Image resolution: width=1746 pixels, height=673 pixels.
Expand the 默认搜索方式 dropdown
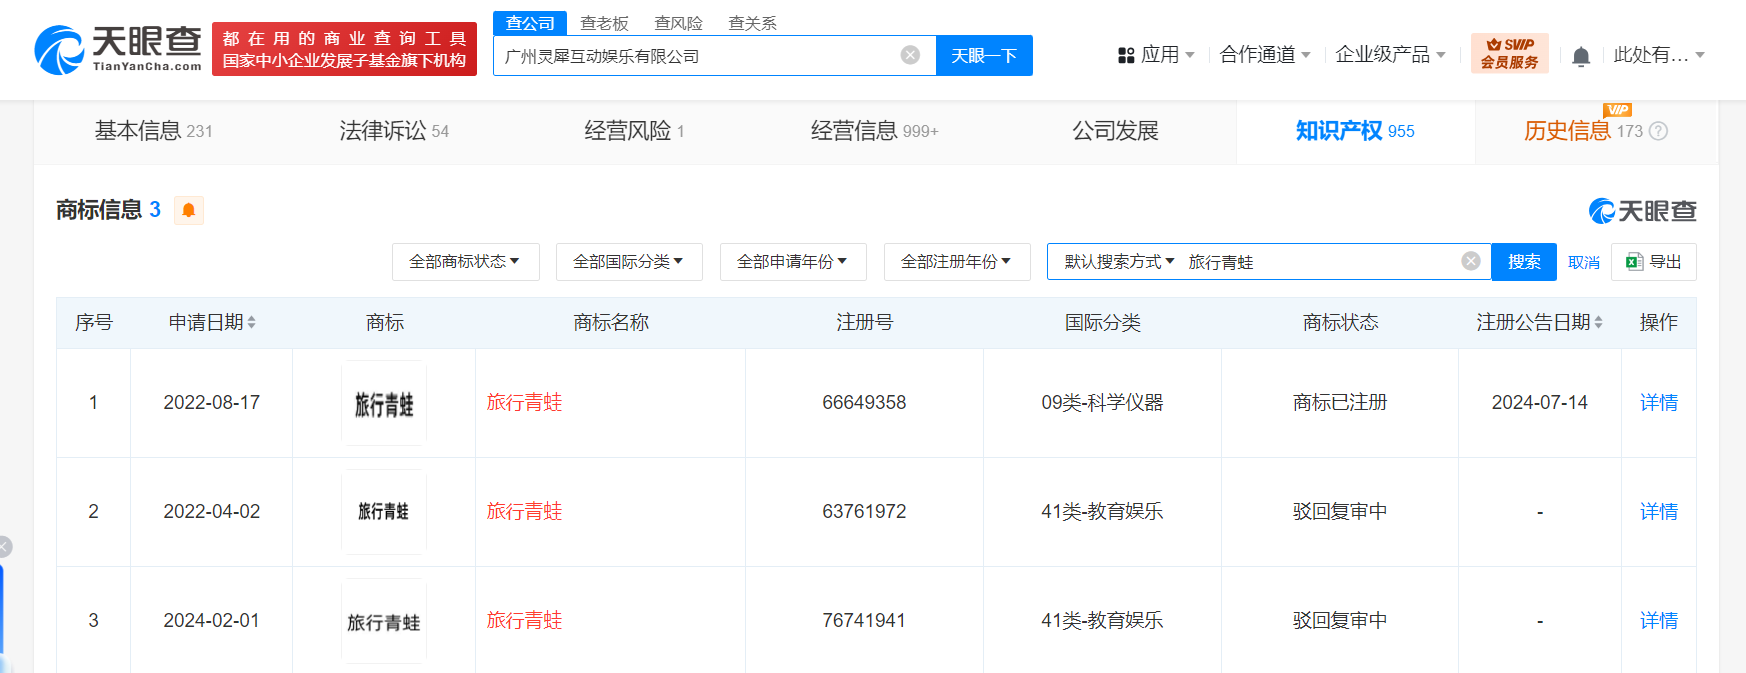coord(1119,262)
